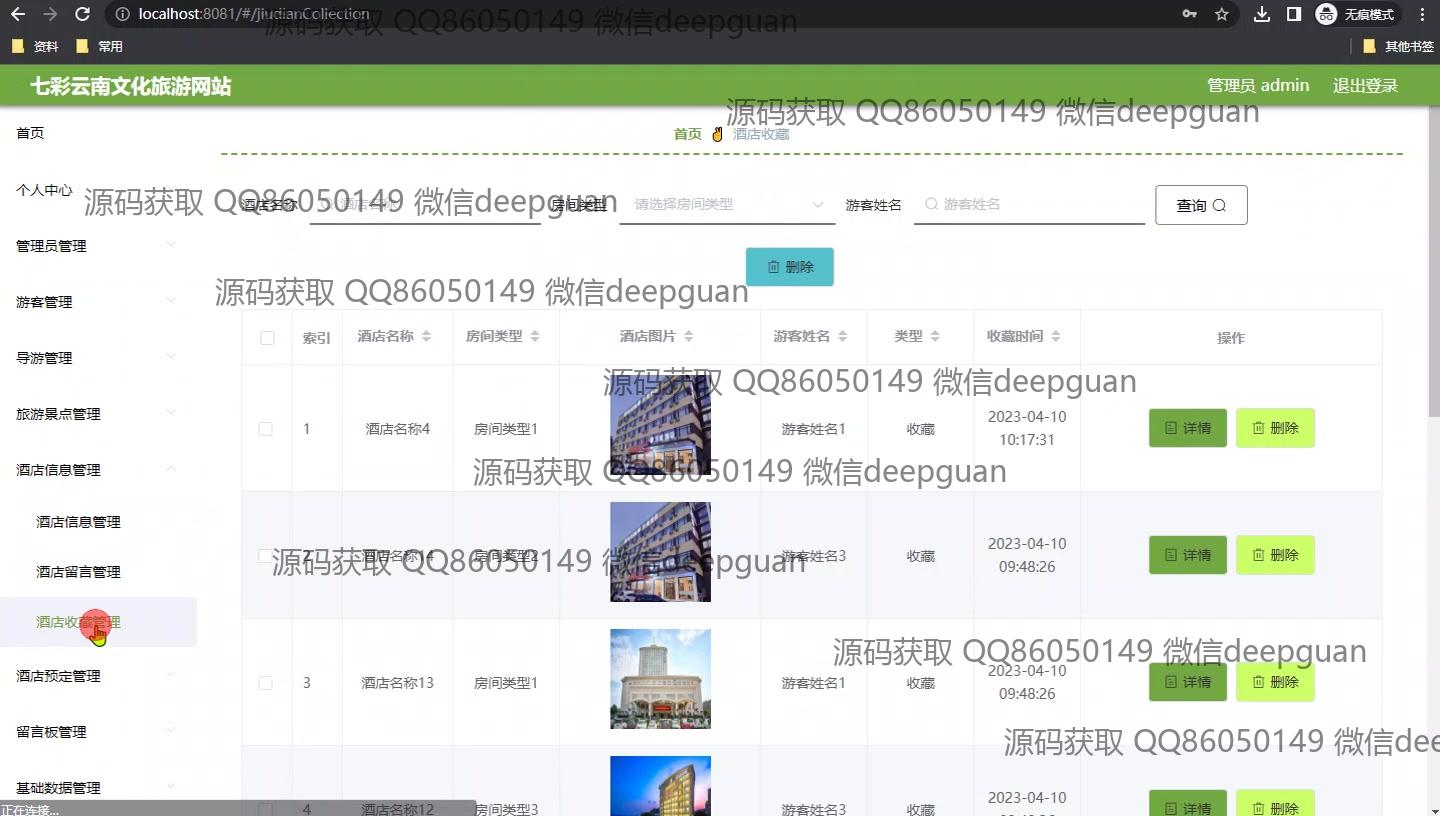Open 详情 for 酒店名称13 row
1440x816 pixels.
point(1188,682)
